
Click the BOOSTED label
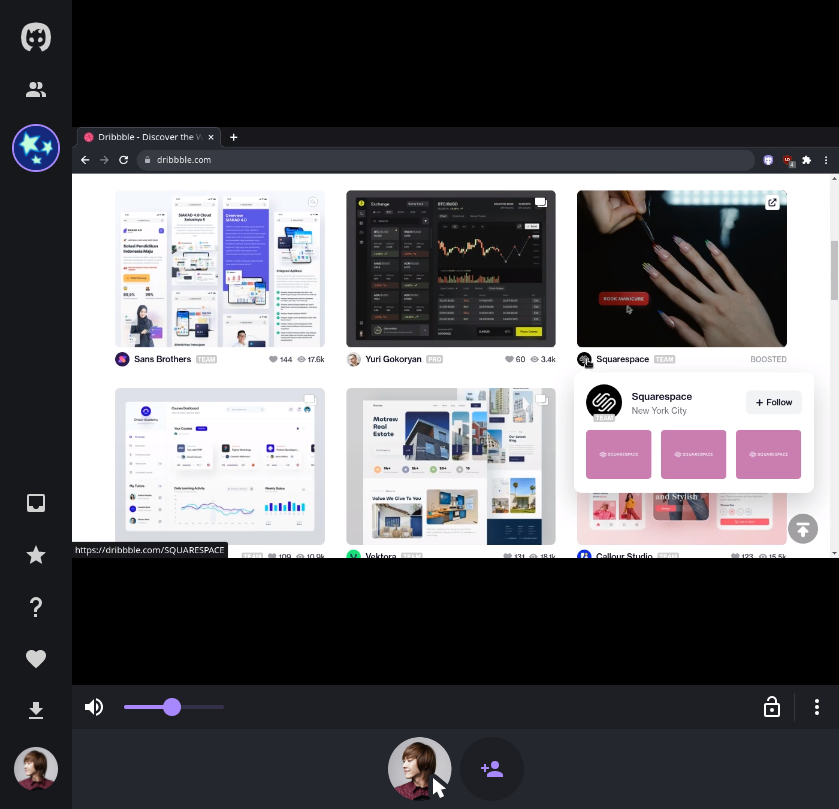(x=768, y=360)
